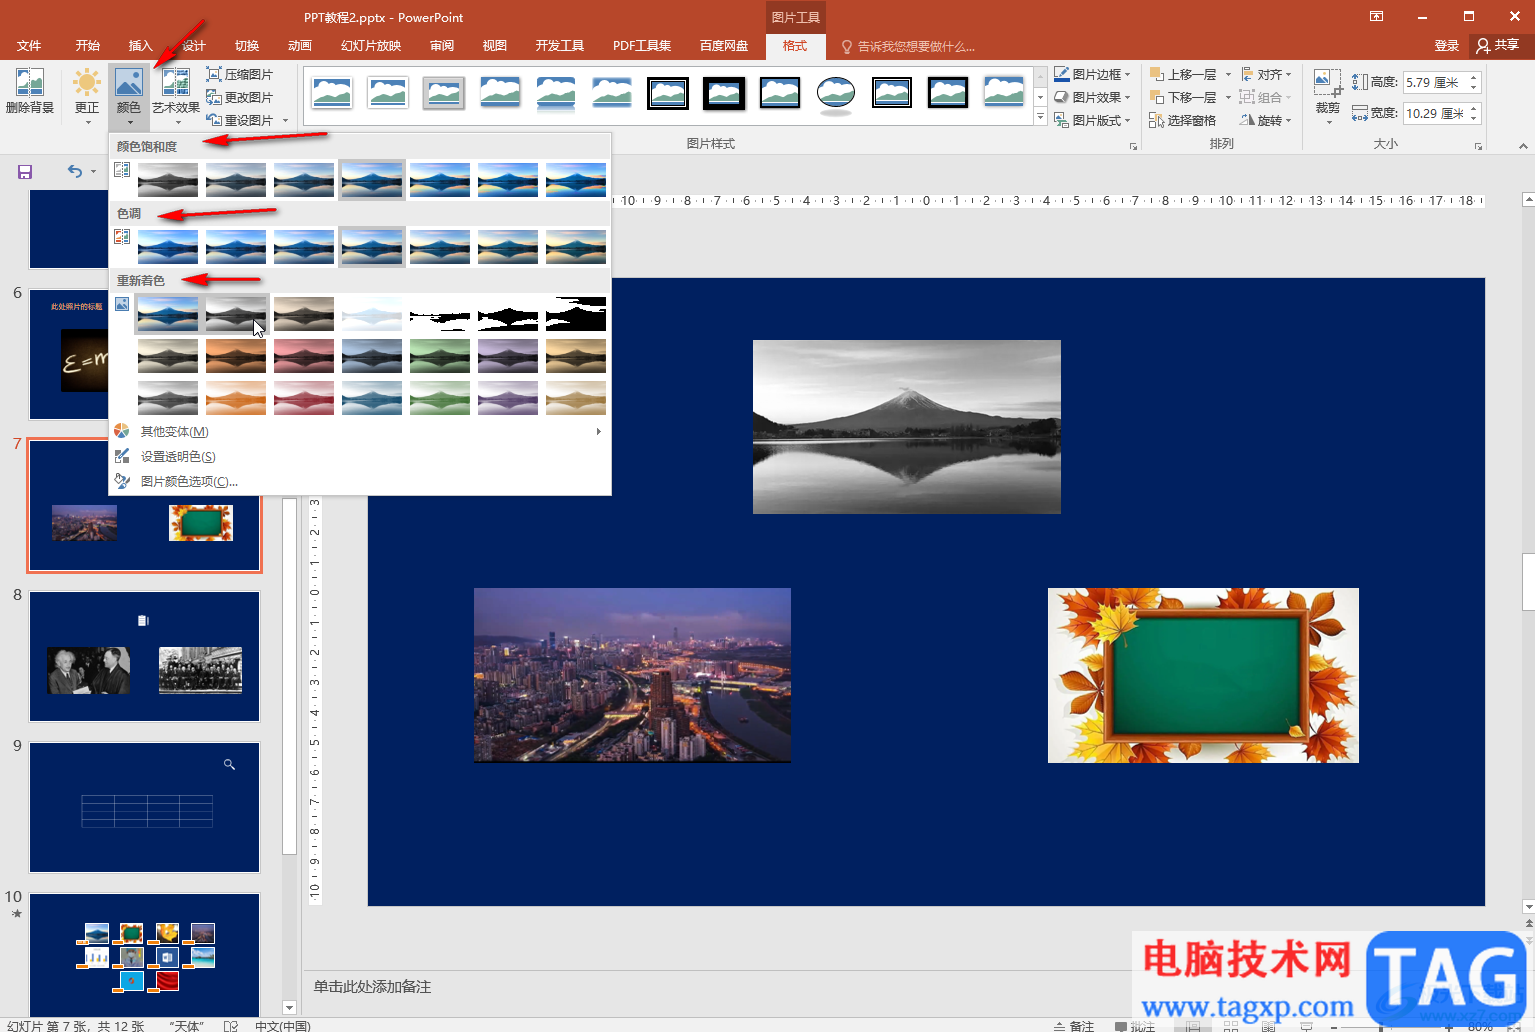This screenshot has width=1535, height=1032.
Task: Expand the Bring Forward dropdown arrow
Action: (1228, 75)
